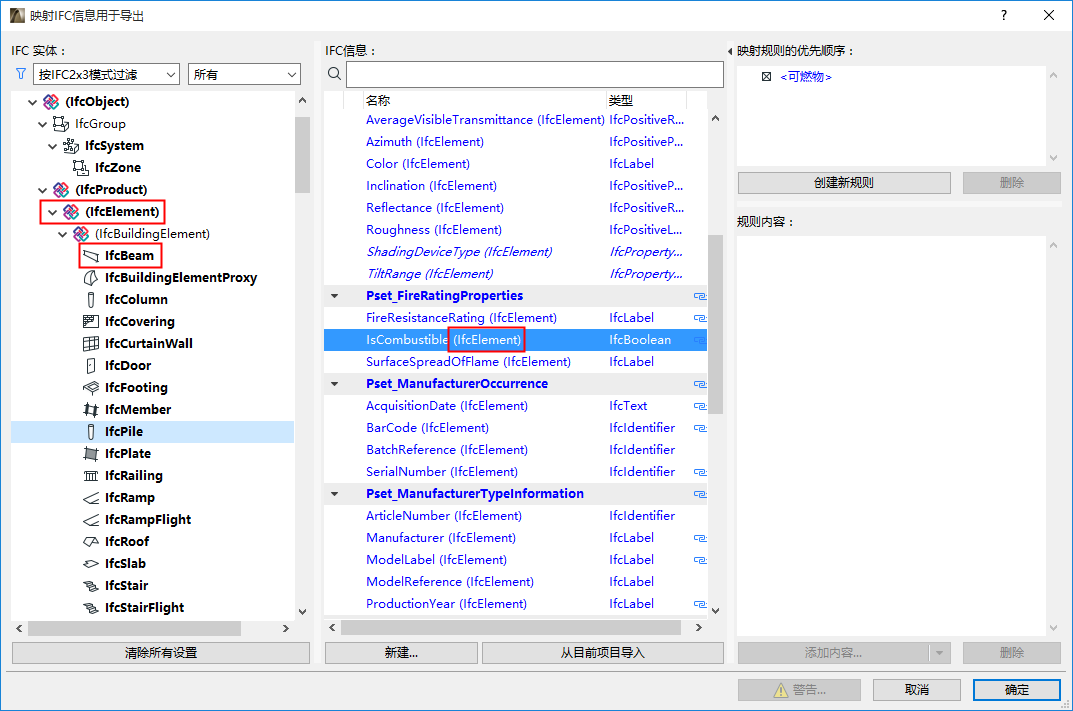The height and width of the screenshot is (711, 1073).
Task: Click the IFC信息 search input field
Action: (534, 74)
